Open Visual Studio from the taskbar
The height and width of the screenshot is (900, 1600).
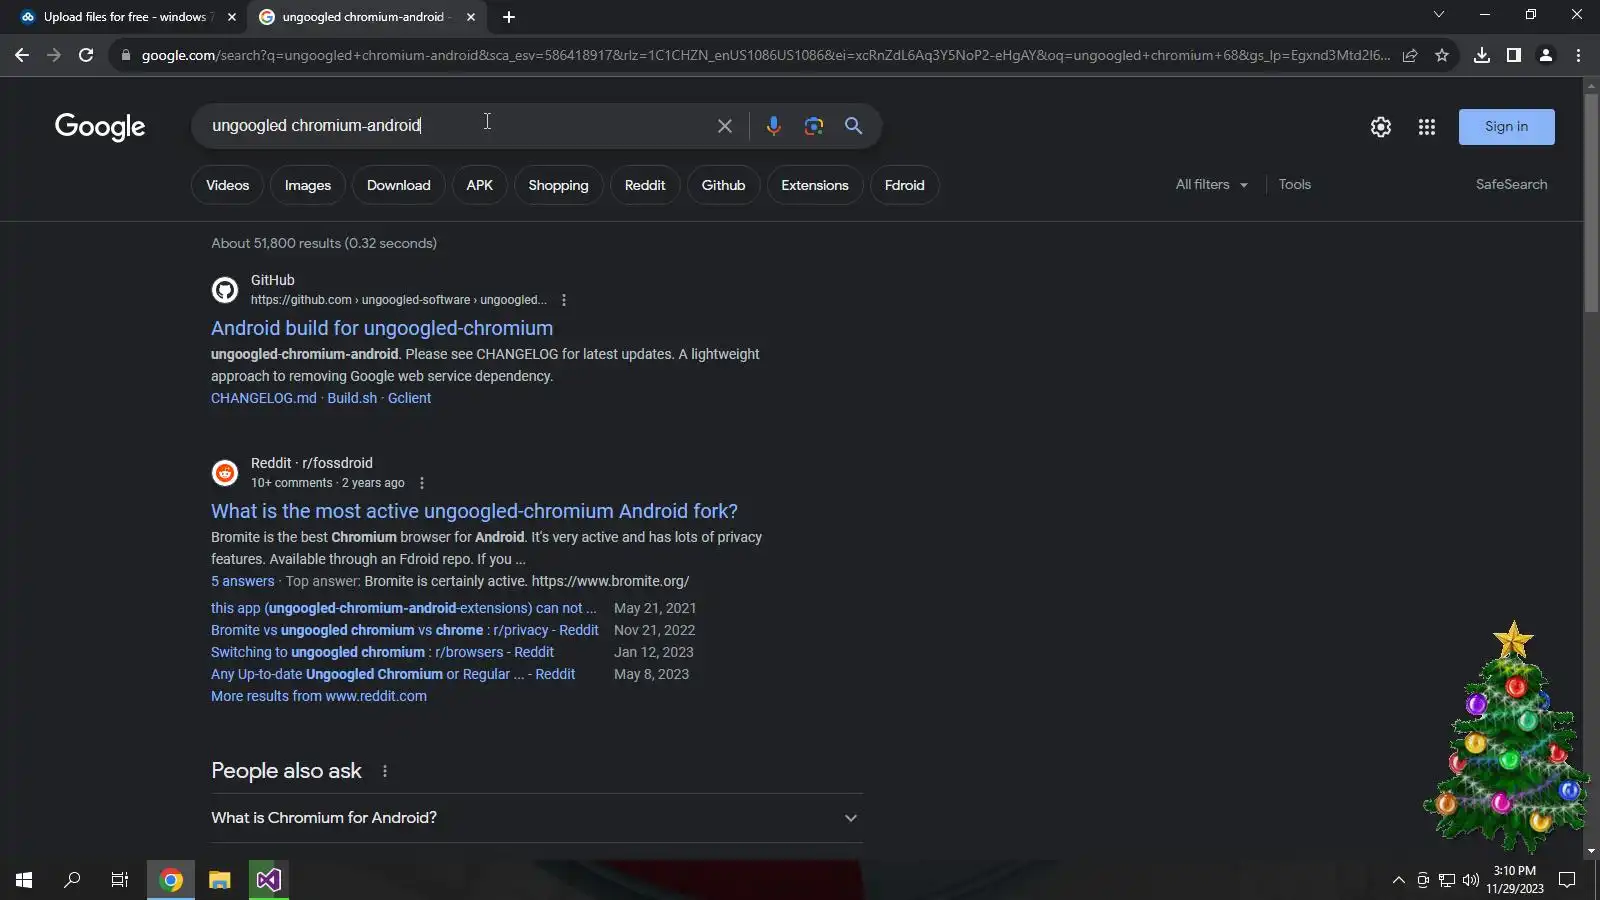268,880
